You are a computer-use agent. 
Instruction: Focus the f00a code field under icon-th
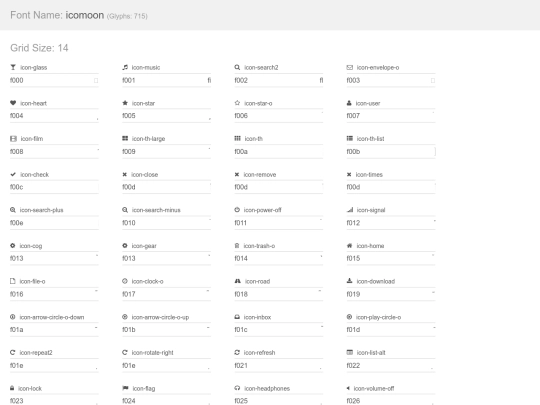279,152
